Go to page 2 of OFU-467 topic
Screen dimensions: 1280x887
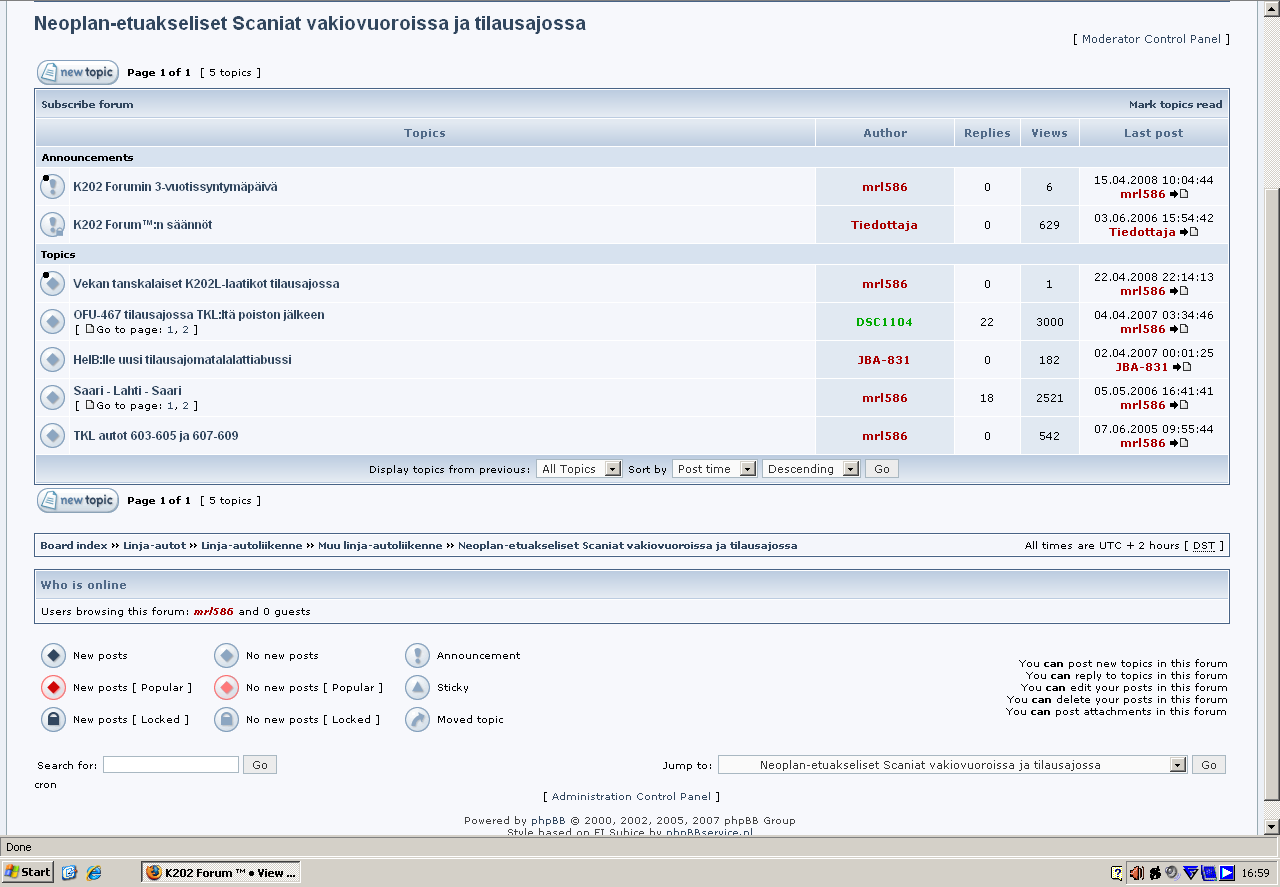click(185, 330)
